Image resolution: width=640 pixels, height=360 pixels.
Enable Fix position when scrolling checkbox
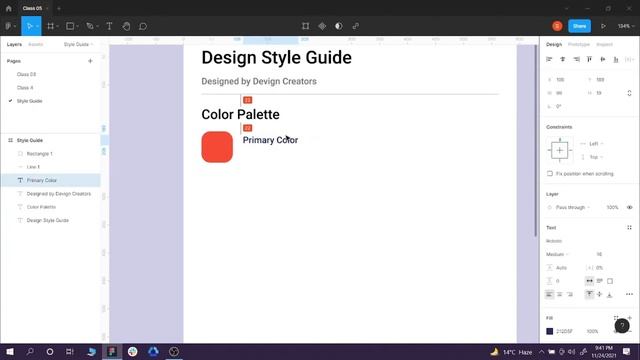(x=550, y=173)
